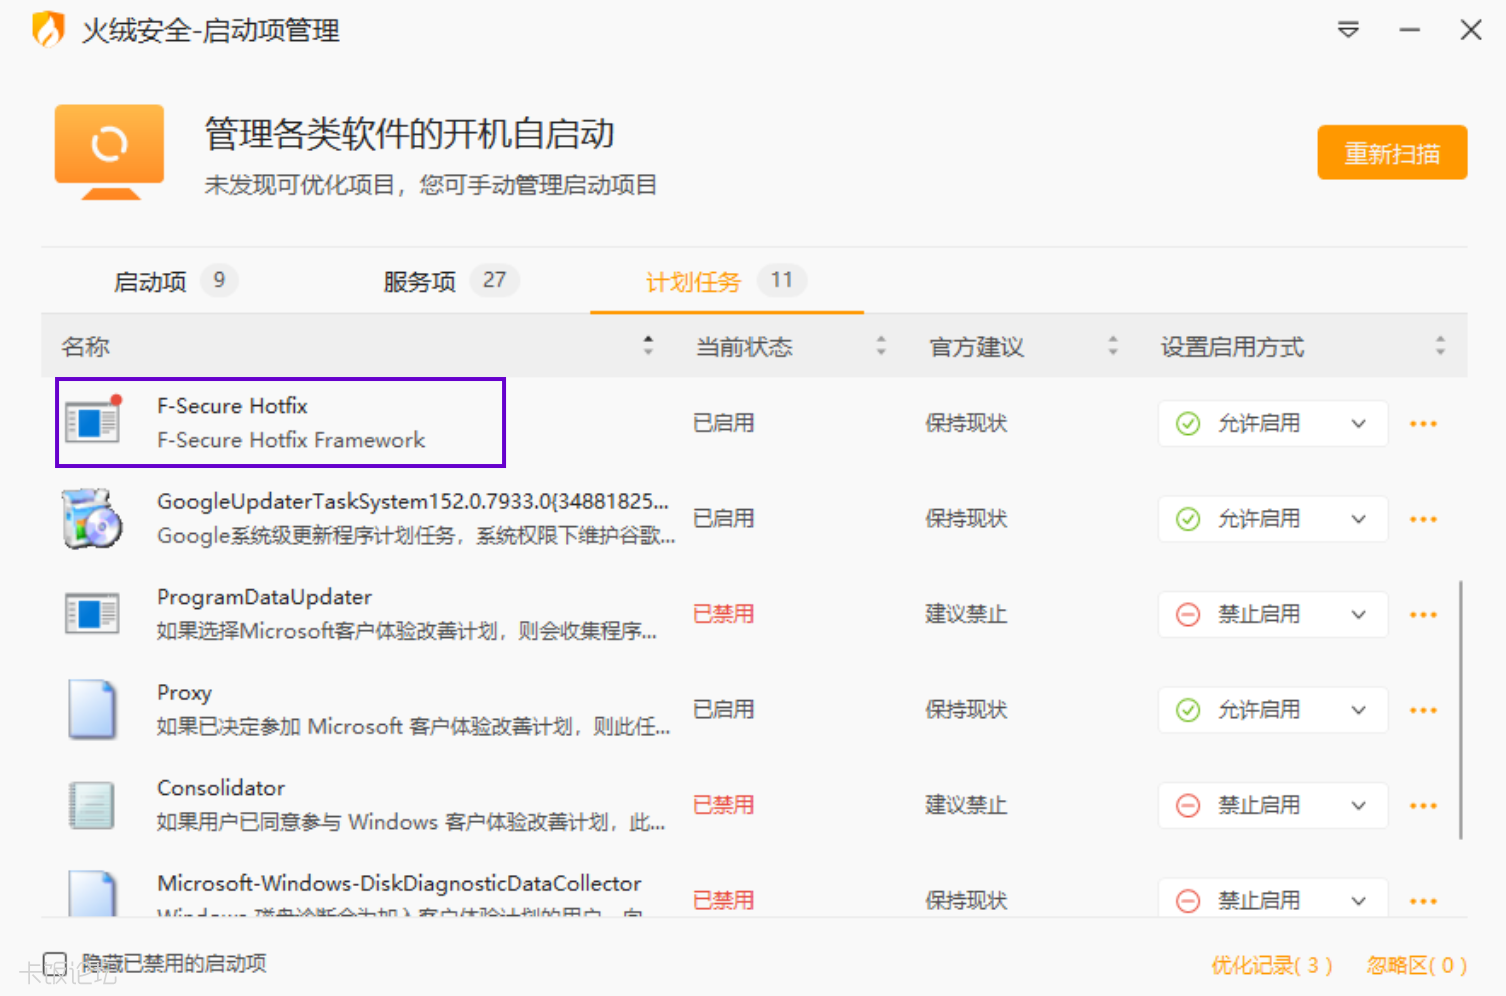Expand 允许启用 dropdown for GoogleUpdaterTaskSystem

pos(1273,519)
